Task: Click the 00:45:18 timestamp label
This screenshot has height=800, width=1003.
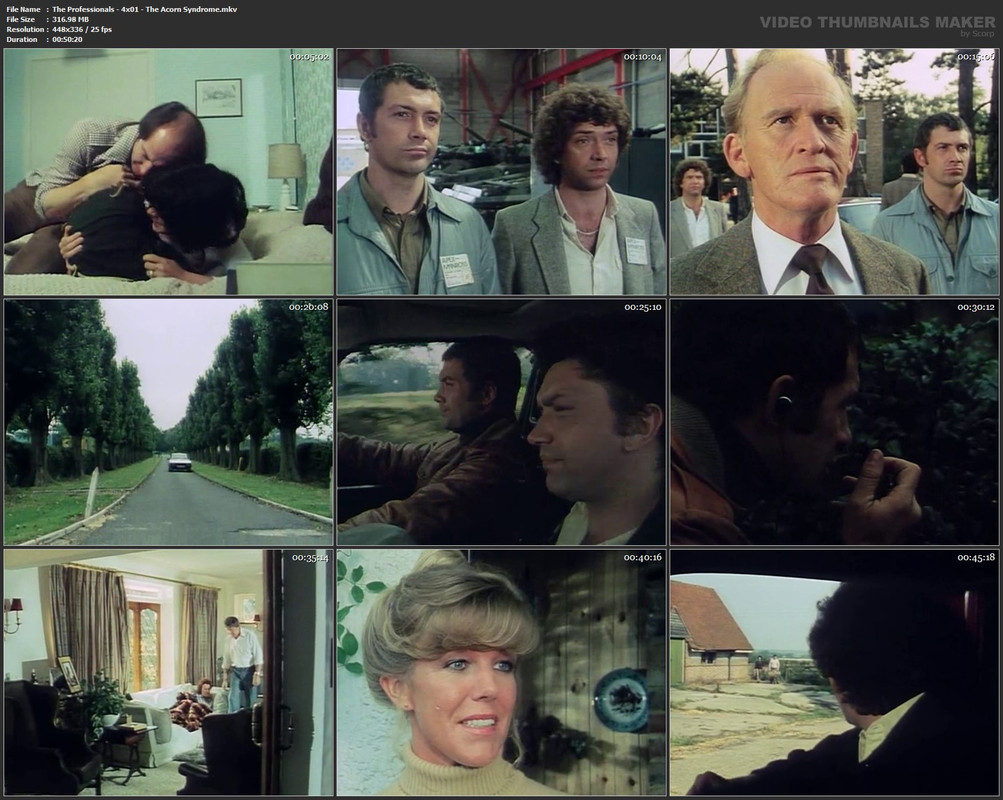Action: click(x=976, y=558)
